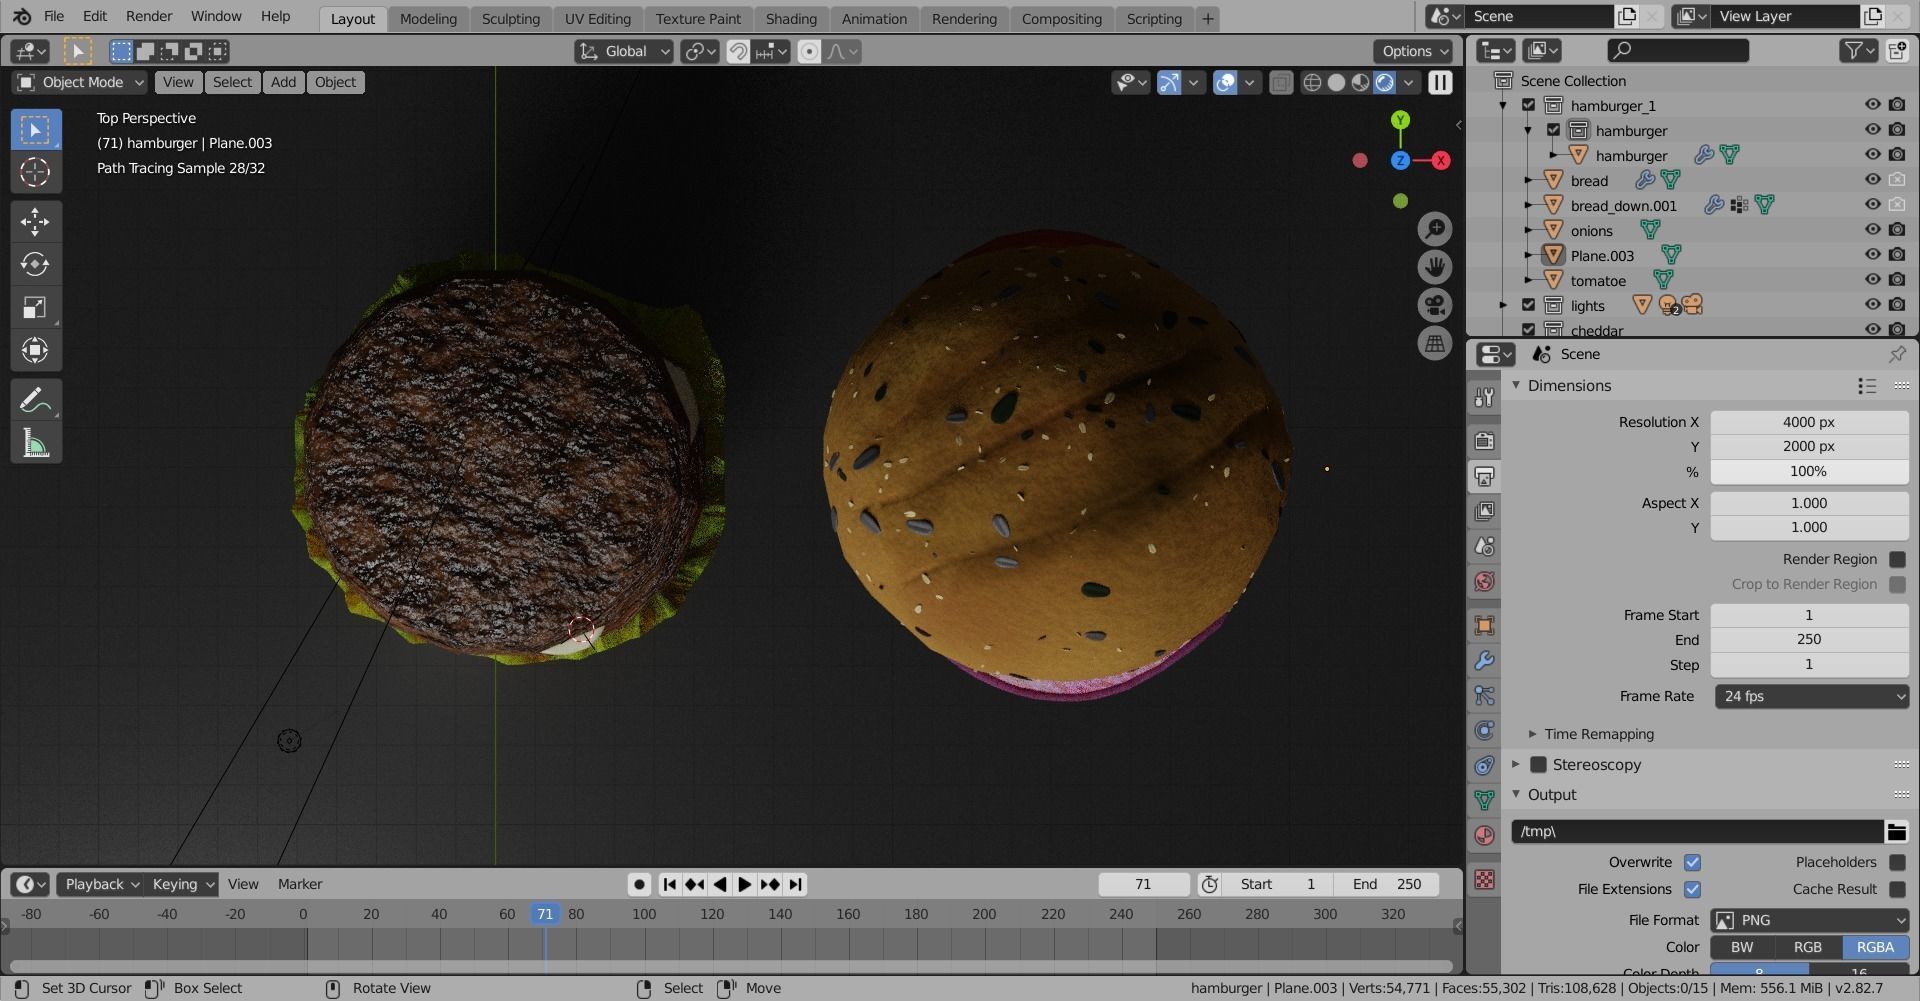
Task: Switch to solid viewport shading
Action: [x=1336, y=82]
